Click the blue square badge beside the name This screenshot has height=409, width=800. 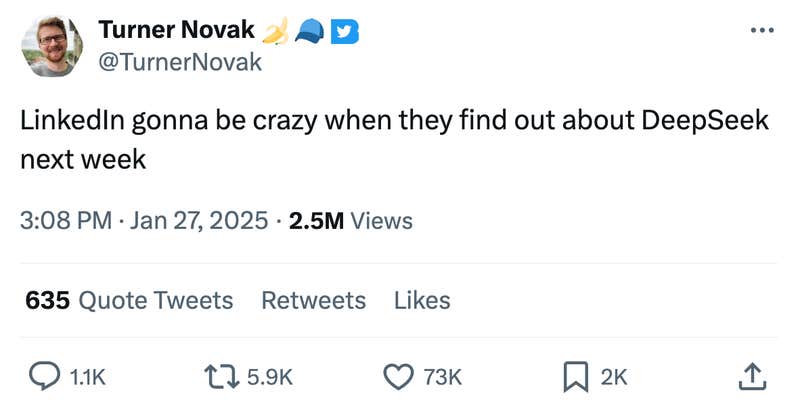coord(345,32)
